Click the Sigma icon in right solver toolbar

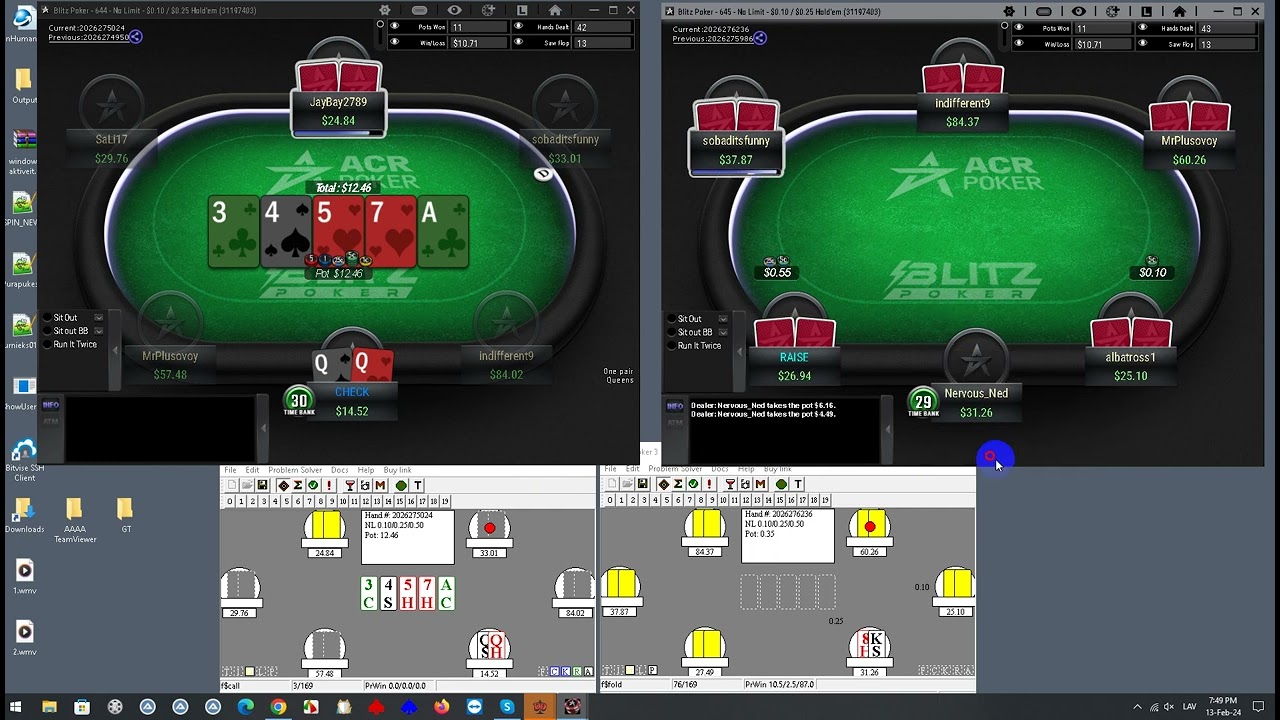pyautogui.click(x=678, y=484)
